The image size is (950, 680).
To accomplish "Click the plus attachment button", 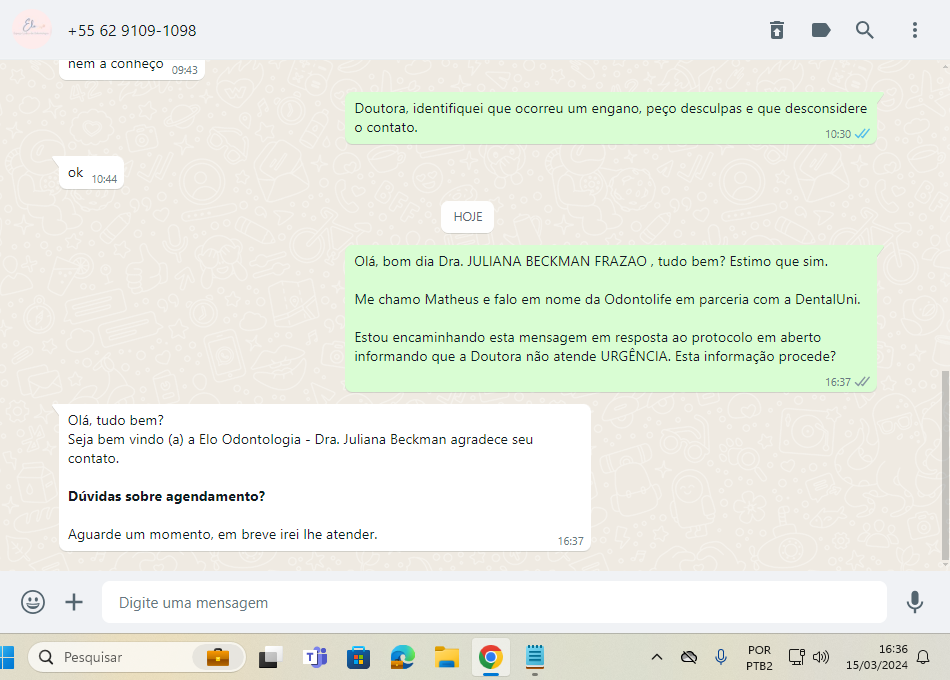I will 74,602.
